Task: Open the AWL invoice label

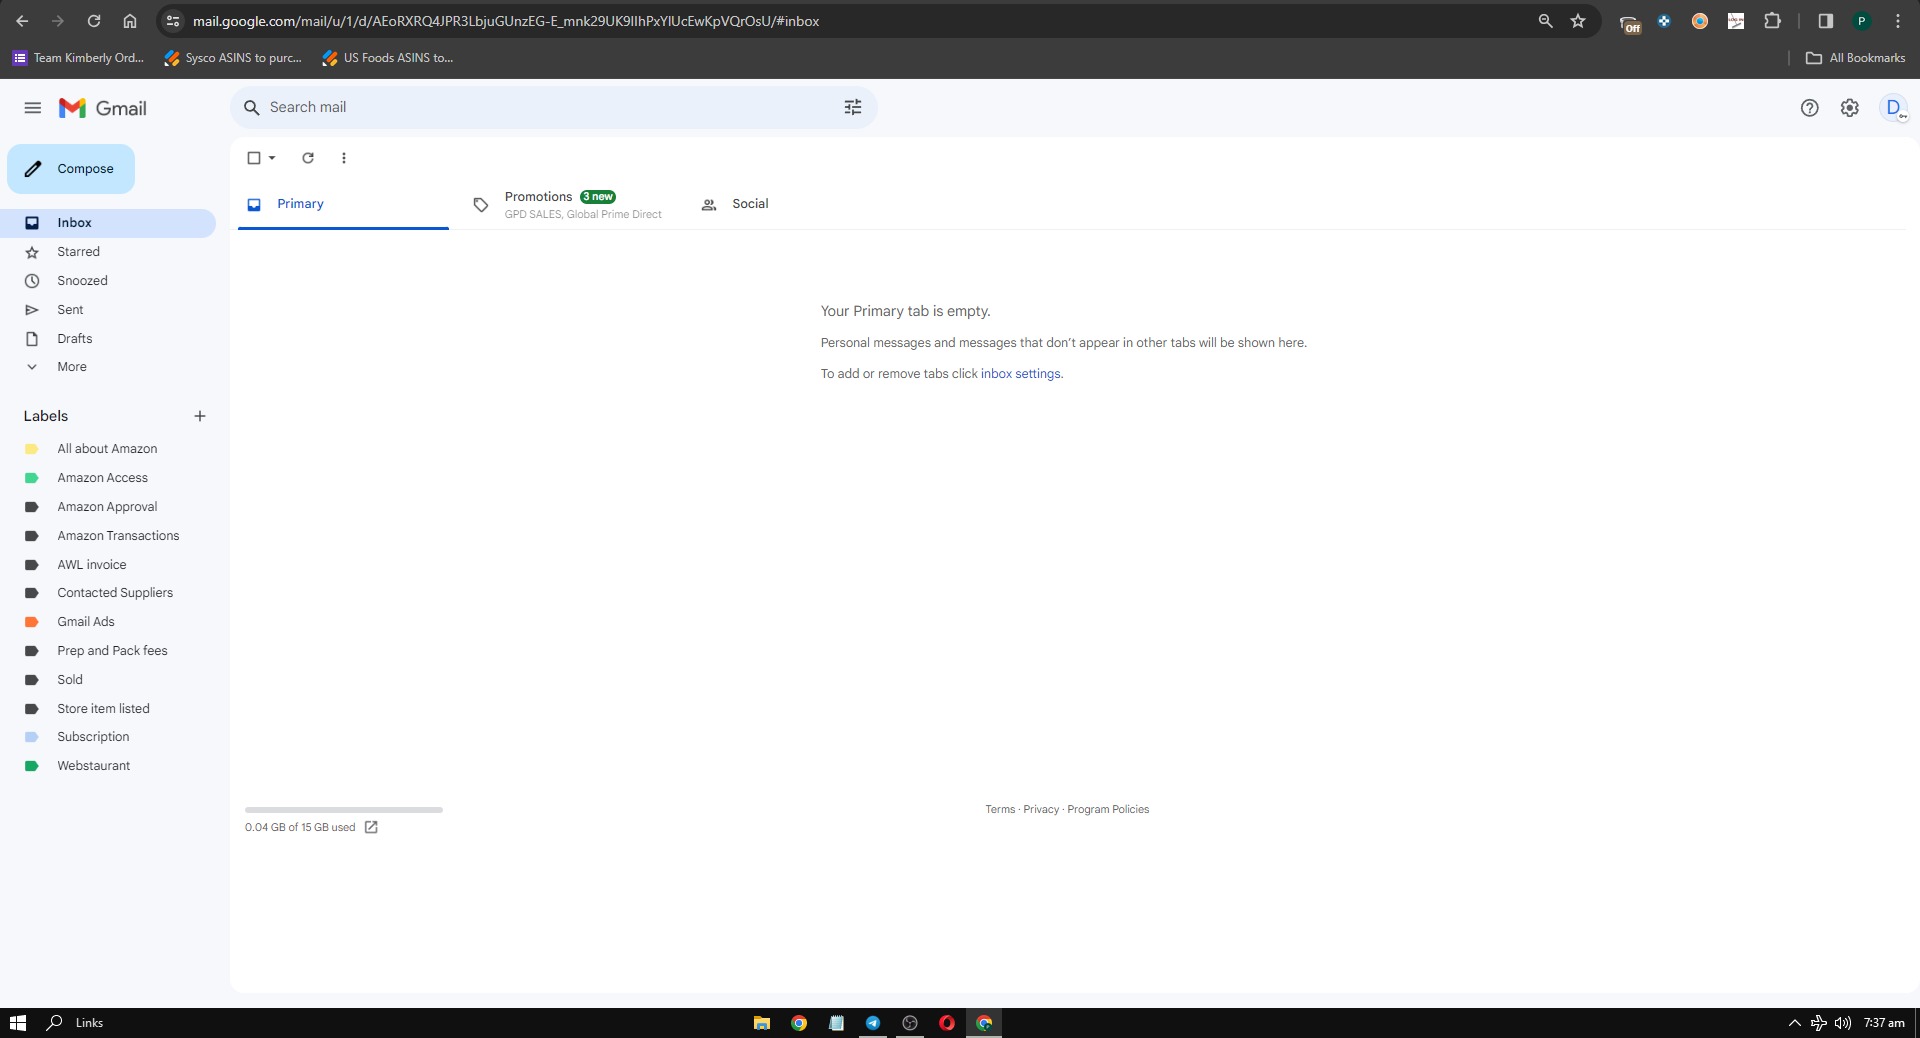Action: click(108, 565)
